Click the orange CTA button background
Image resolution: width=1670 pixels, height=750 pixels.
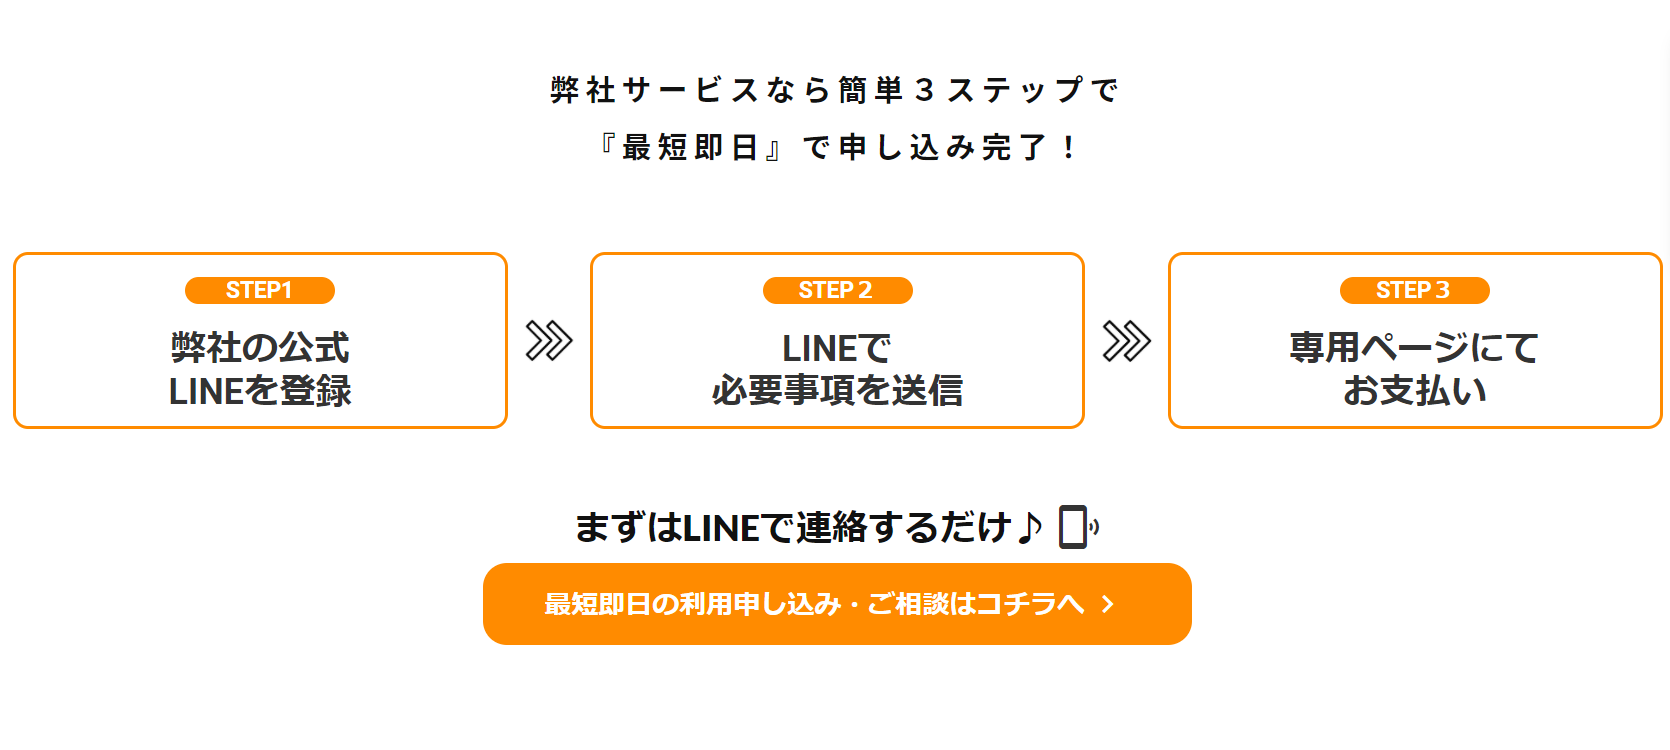click(837, 603)
